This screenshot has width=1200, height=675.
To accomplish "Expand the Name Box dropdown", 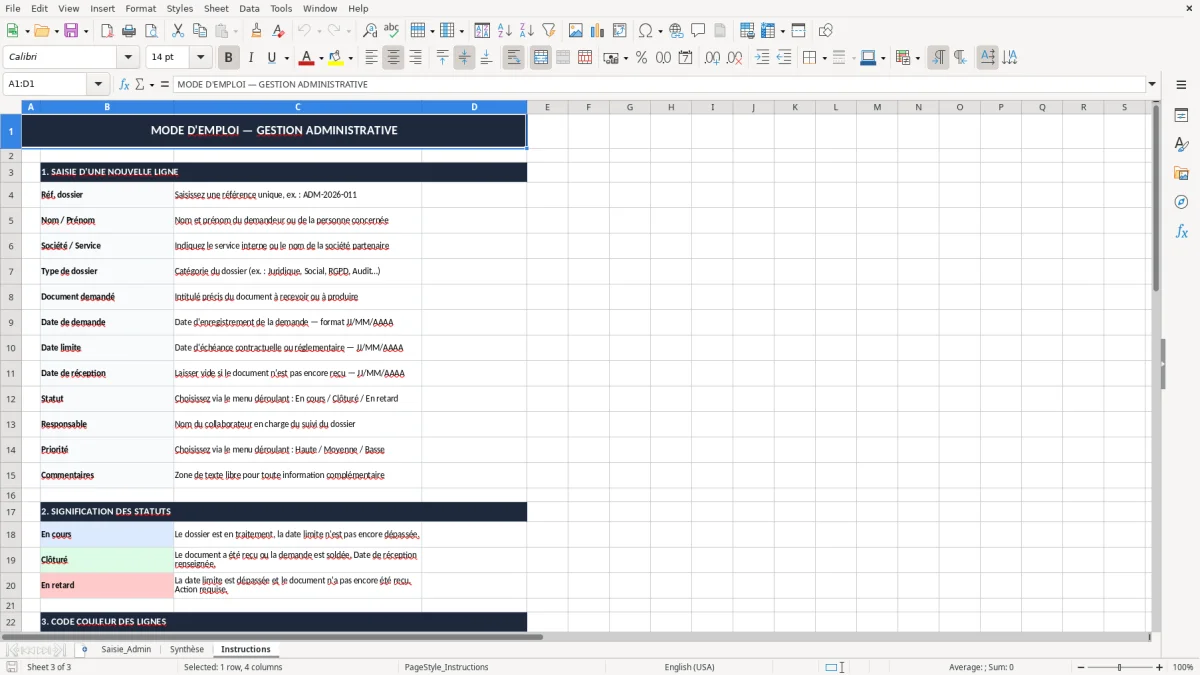I will tap(98, 85).
